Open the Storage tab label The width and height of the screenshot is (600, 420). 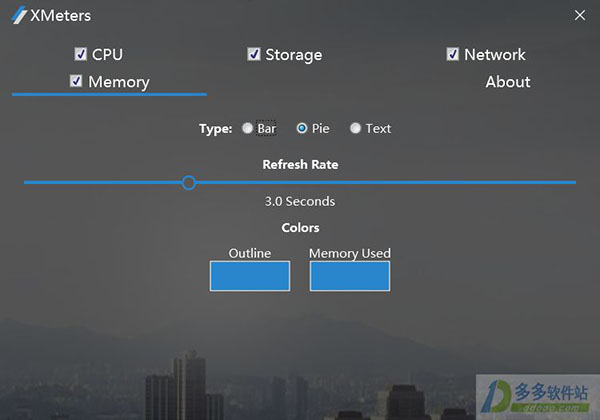[x=294, y=55]
